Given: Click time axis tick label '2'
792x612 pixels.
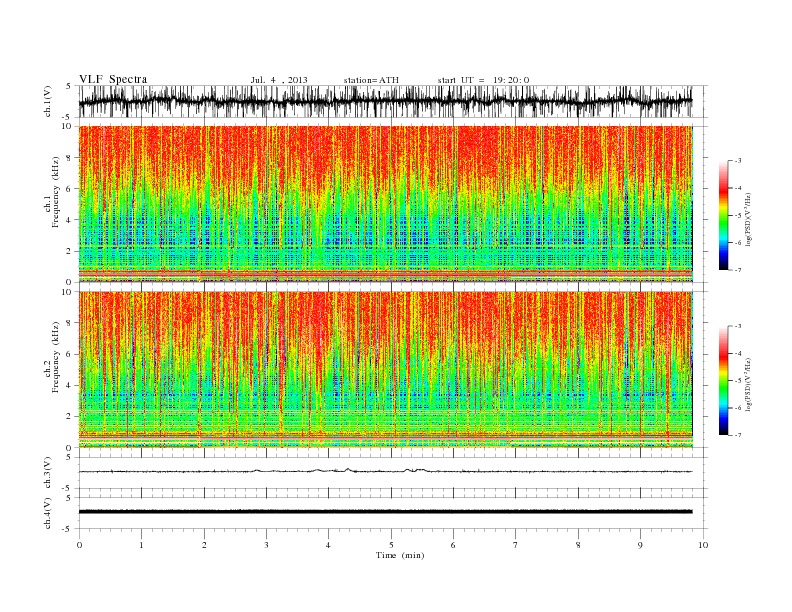Looking at the screenshot, I should point(204,545).
